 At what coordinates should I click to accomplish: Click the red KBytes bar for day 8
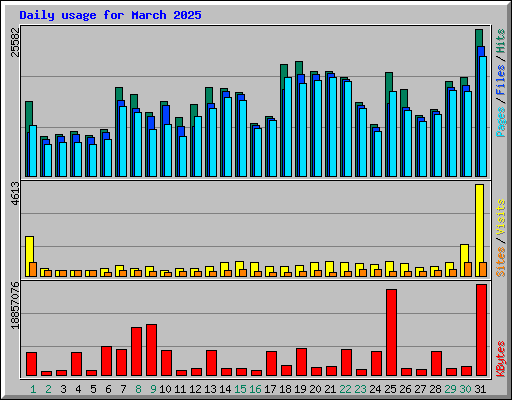[x=137, y=352]
